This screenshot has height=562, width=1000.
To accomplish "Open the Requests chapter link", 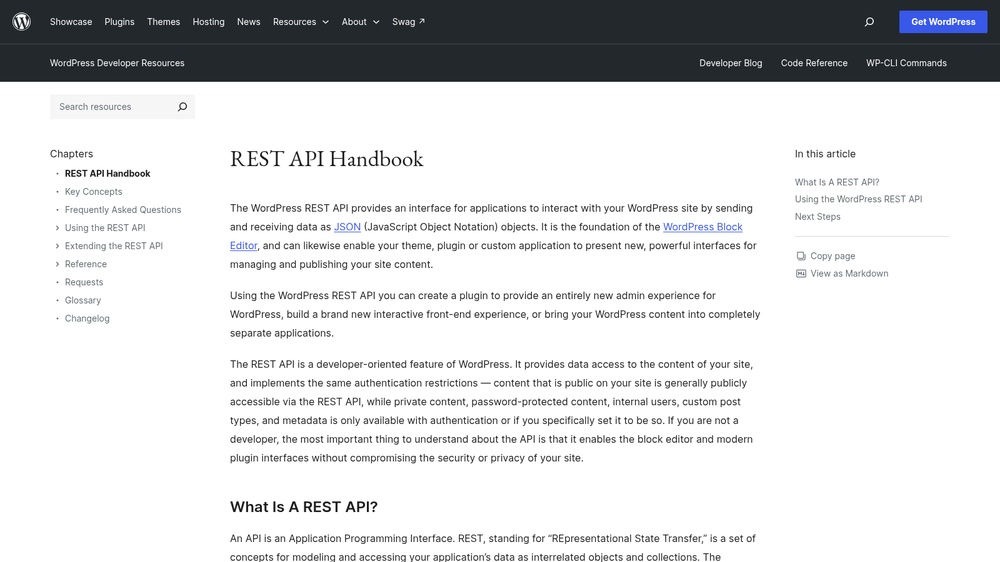I will click(84, 282).
